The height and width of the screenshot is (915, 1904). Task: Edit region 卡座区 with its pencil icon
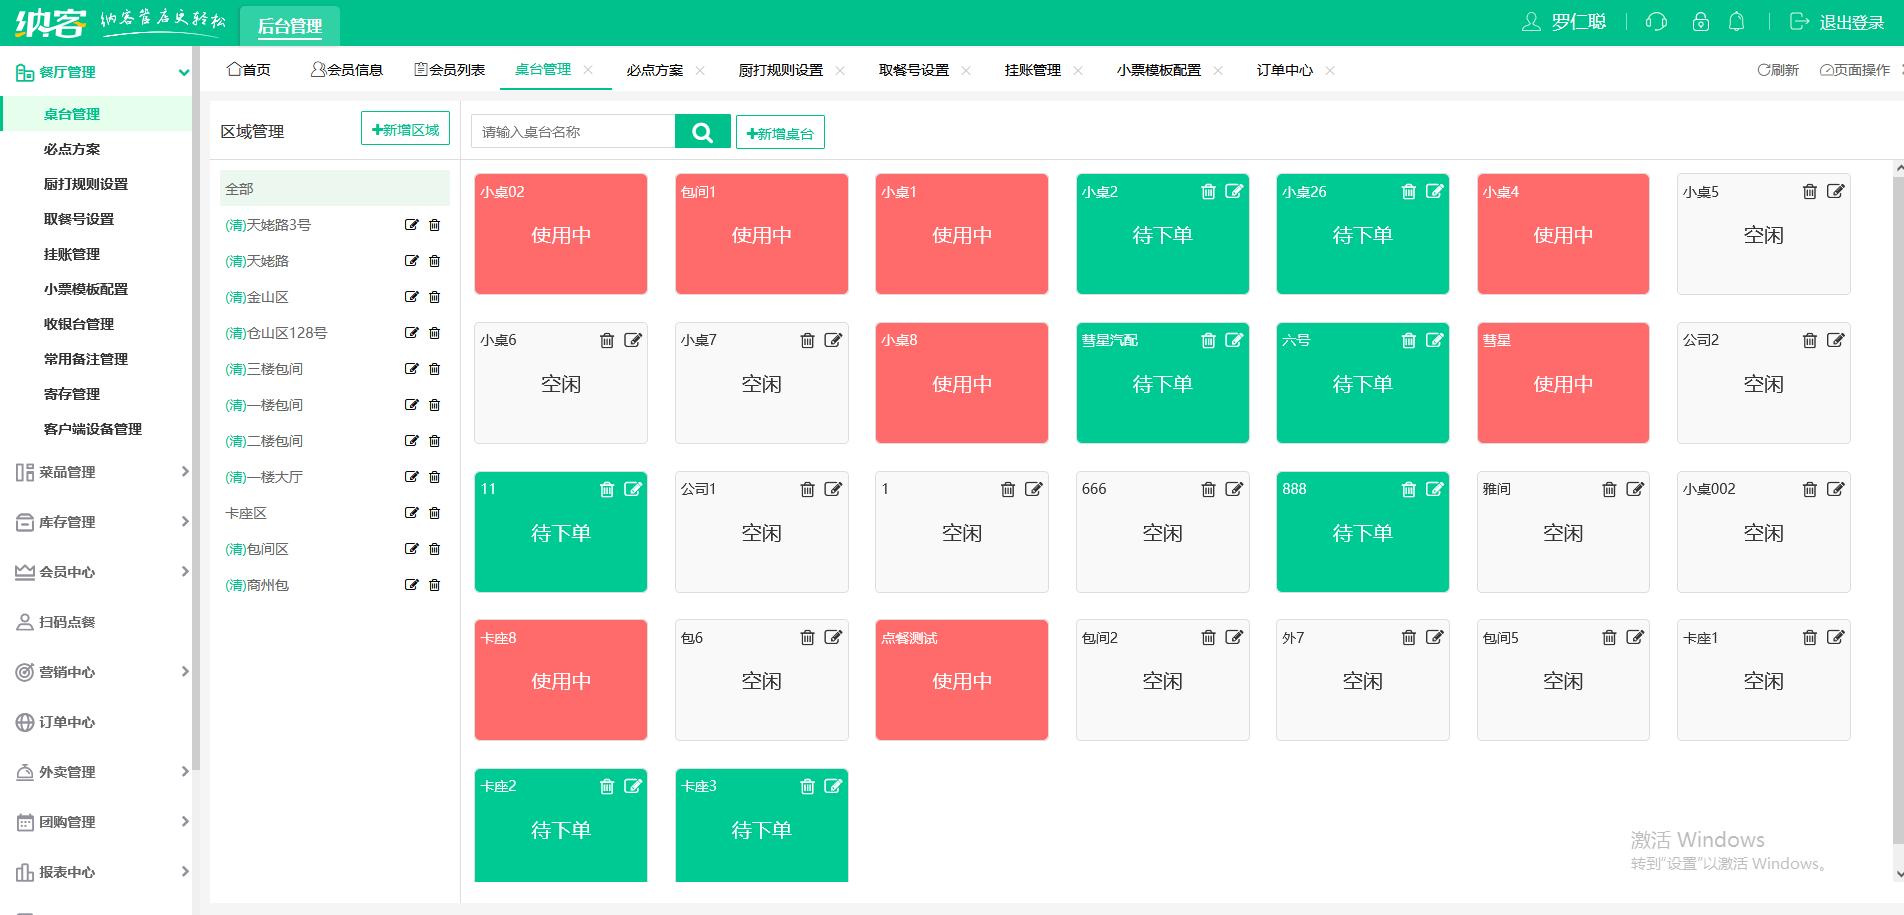tap(411, 512)
